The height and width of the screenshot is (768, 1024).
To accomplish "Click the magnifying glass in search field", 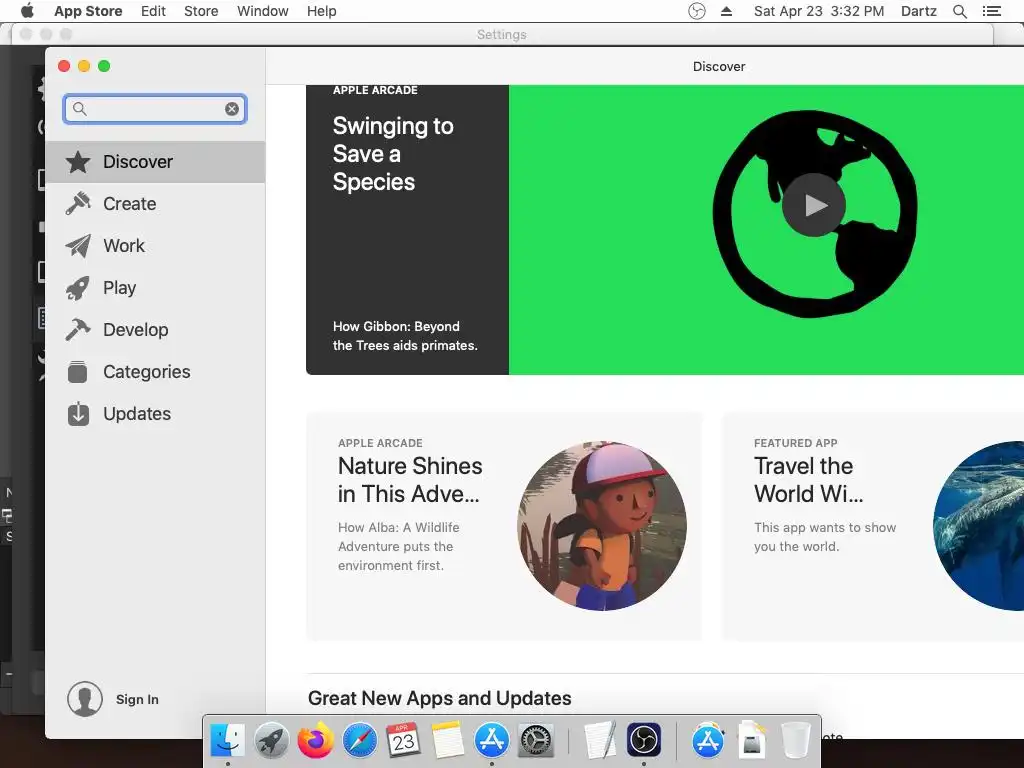I will pos(80,108).
